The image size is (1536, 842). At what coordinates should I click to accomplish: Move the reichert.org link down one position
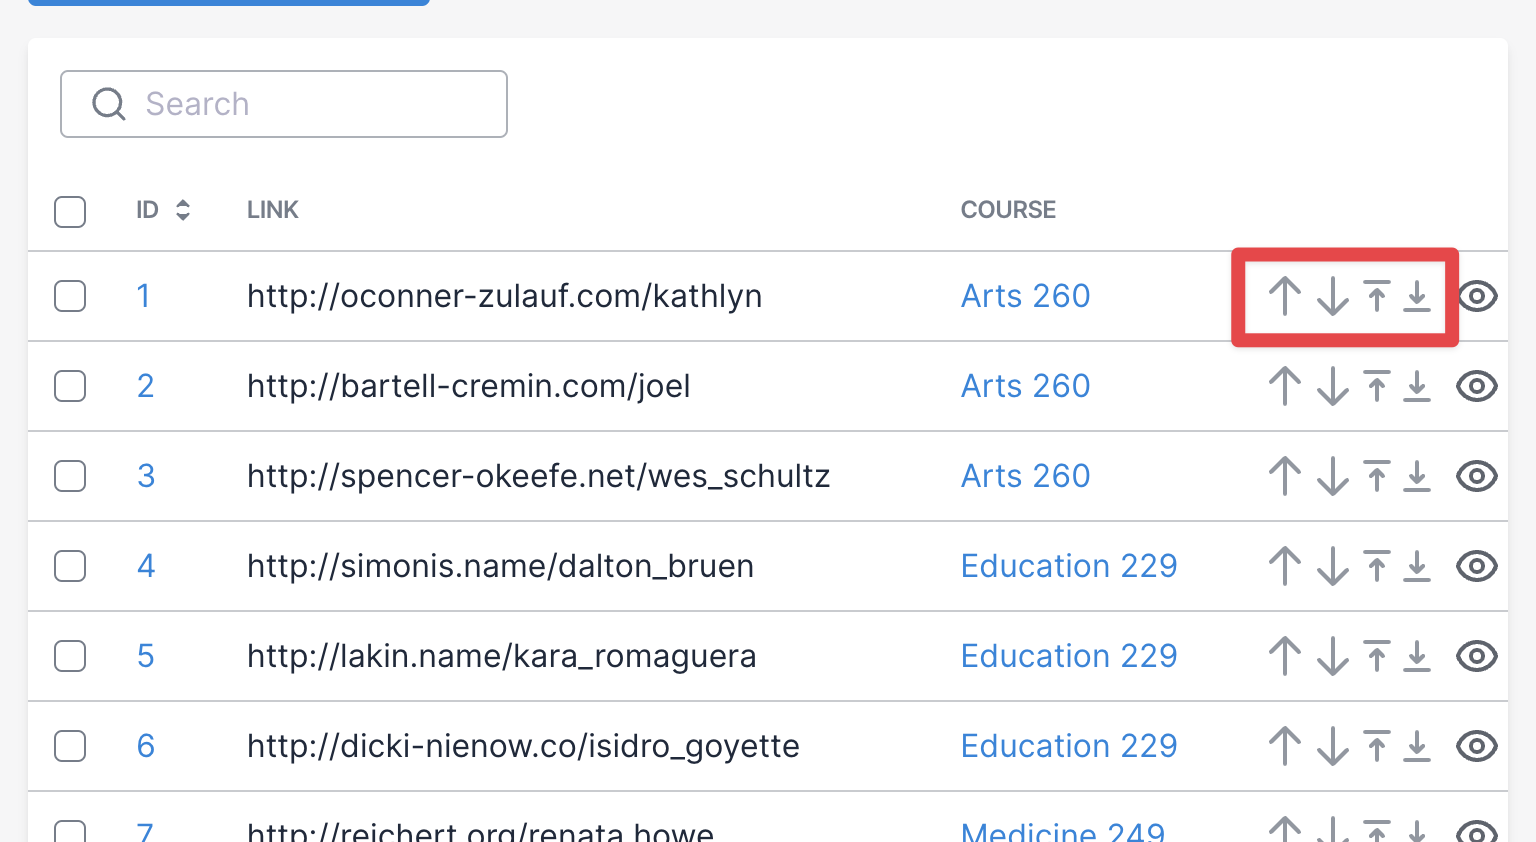(x=1333, y=832)
